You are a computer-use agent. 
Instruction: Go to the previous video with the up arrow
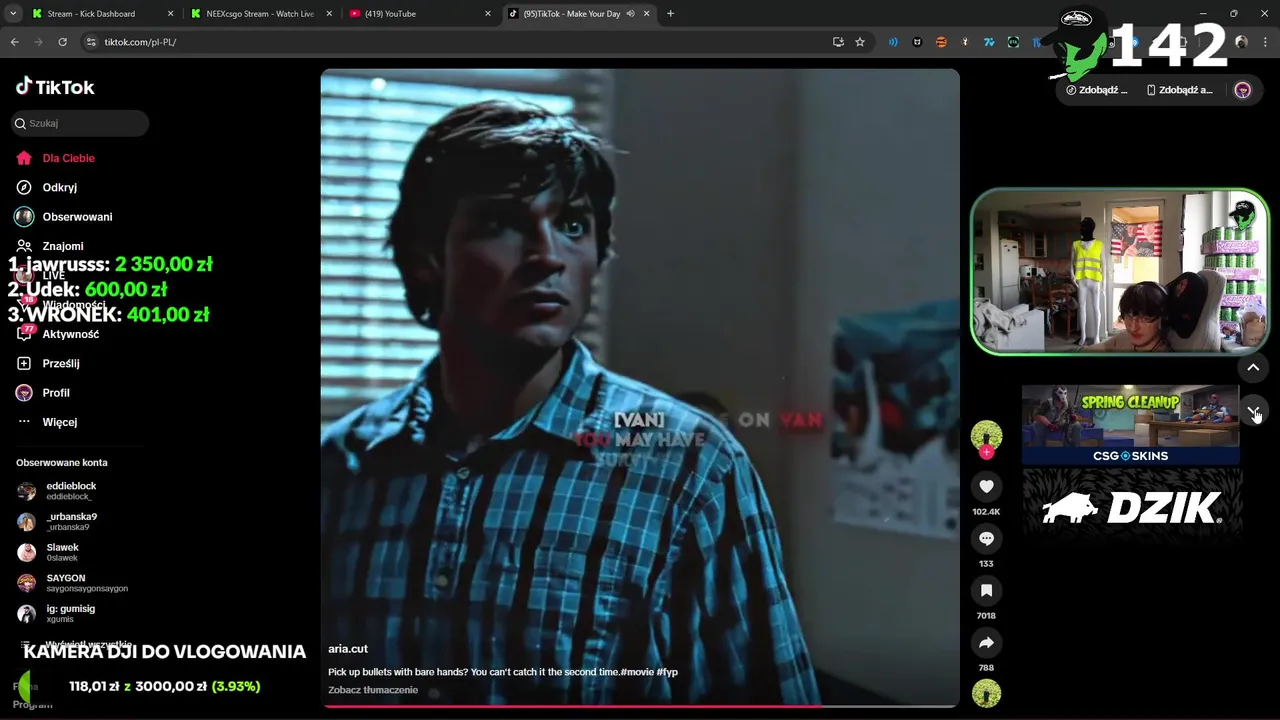point(1253,368)
